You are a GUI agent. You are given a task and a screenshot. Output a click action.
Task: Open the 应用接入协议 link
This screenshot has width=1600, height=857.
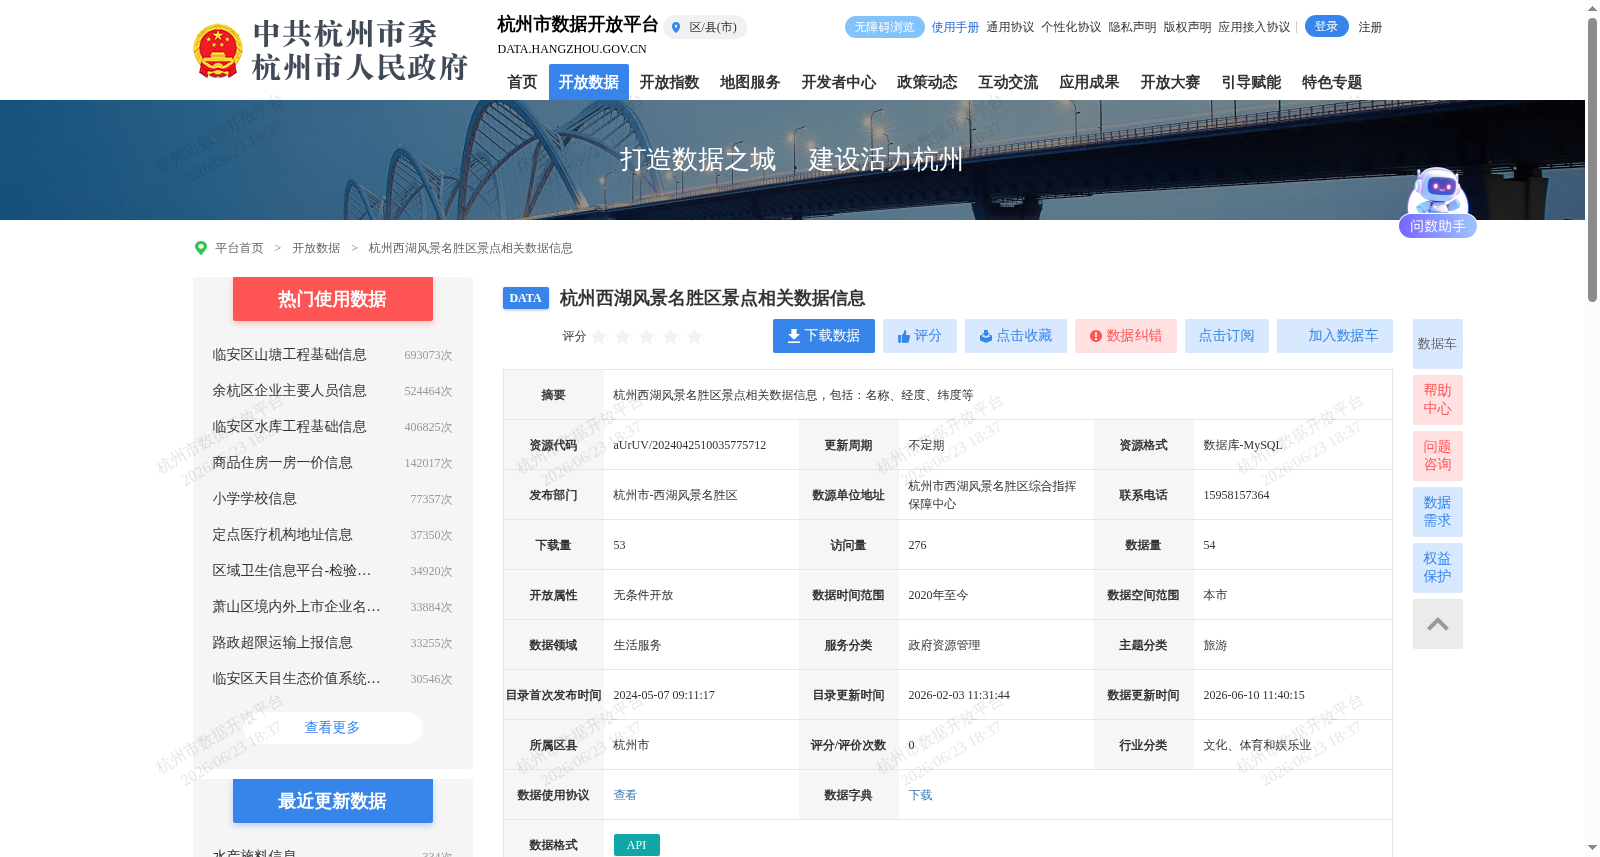coord(1254,27)
